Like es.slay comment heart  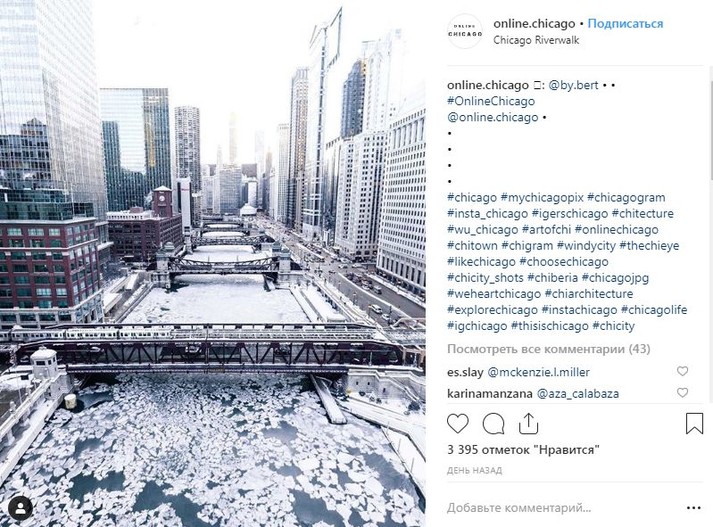coord(682,371)
